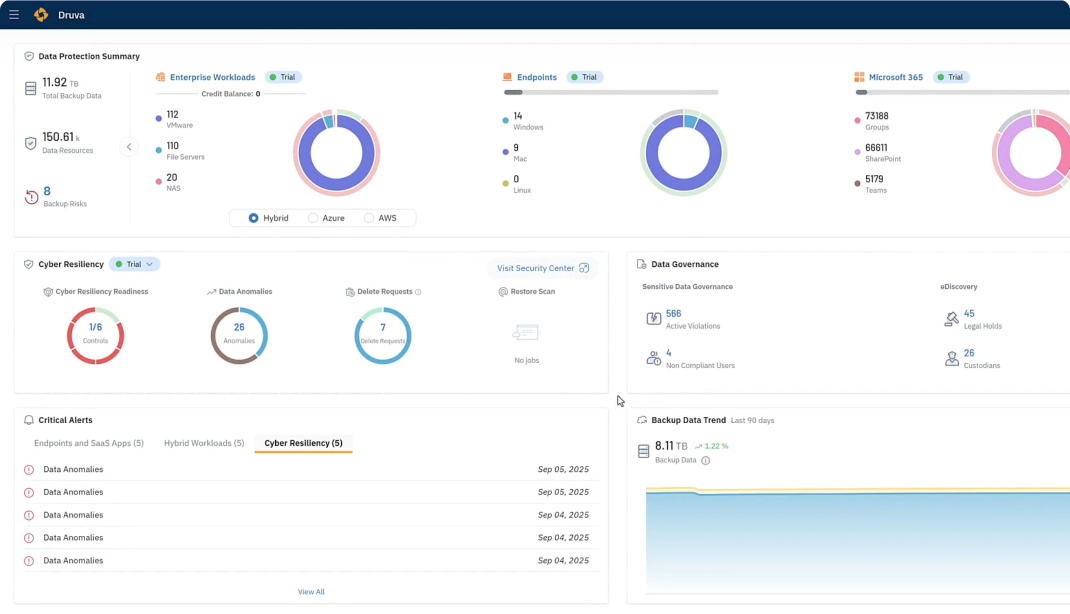Switch to Endpoints and SaaS Apps tab
1070x614 pixels.
(x=89, y=443)
